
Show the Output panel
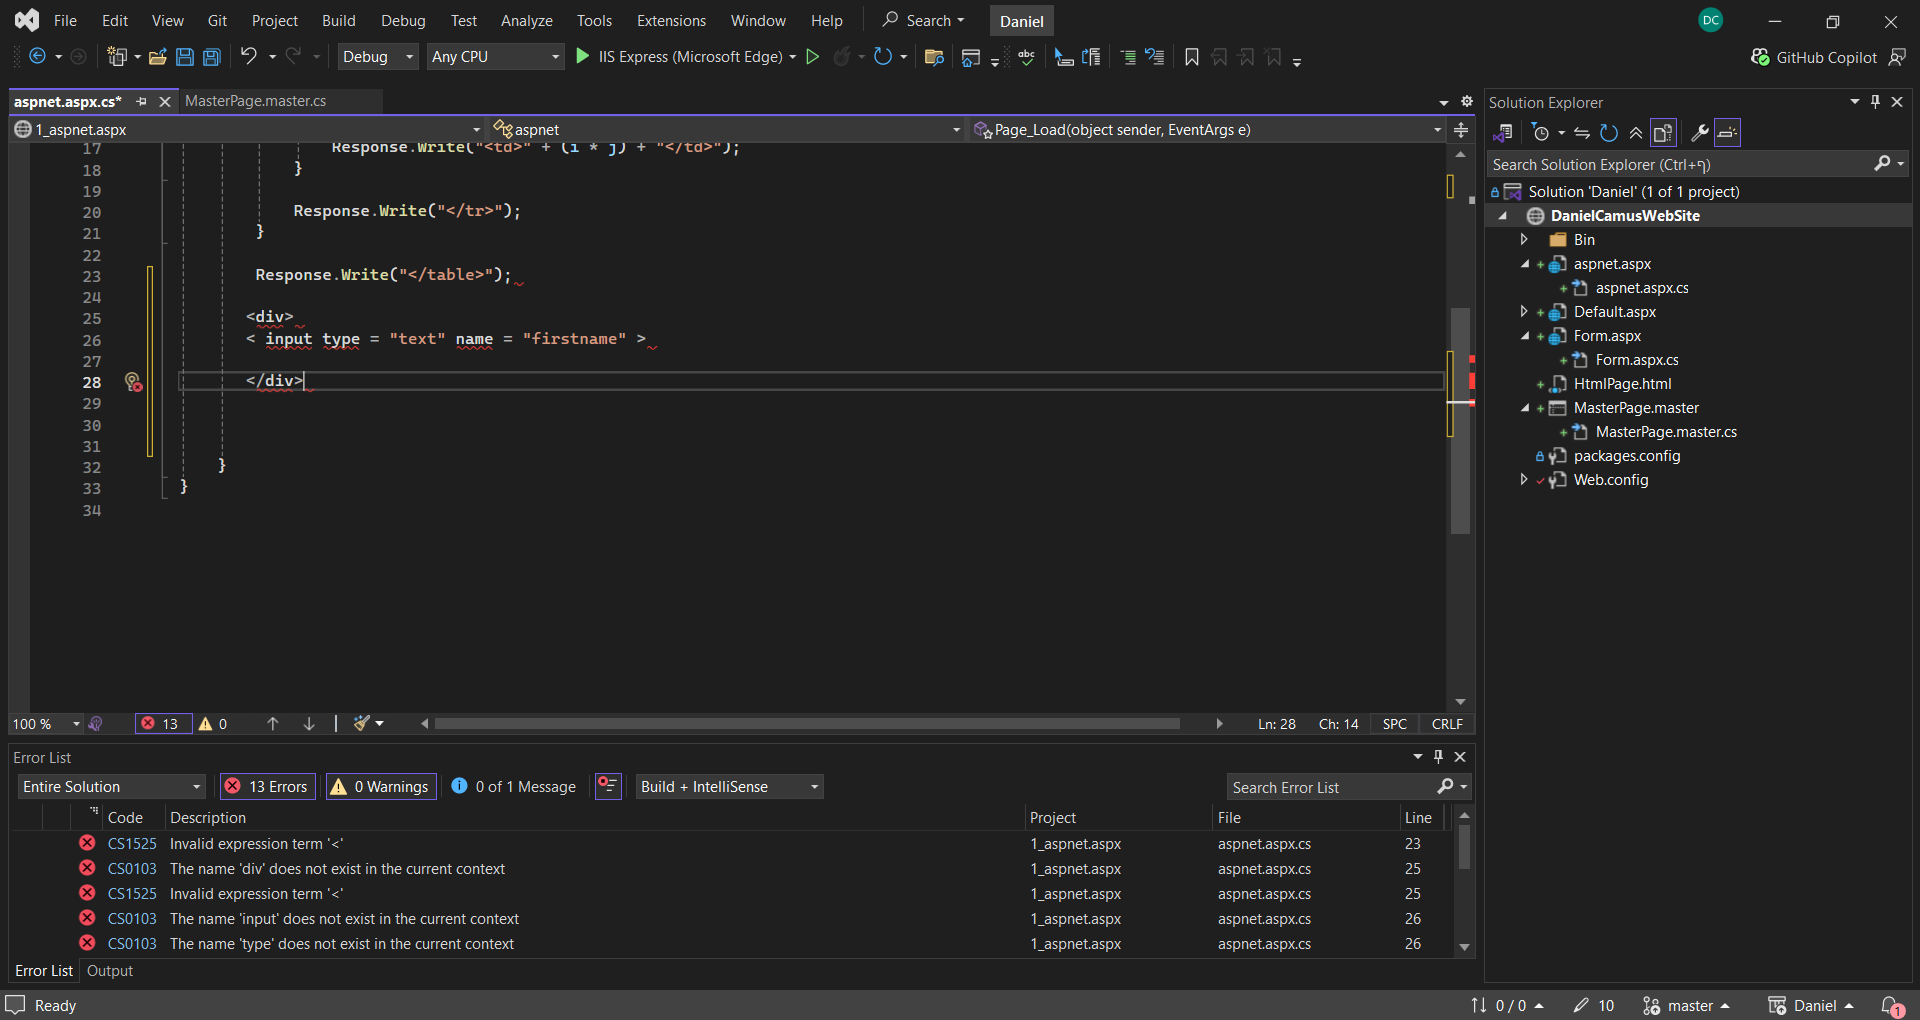click(x=109, y=970)
